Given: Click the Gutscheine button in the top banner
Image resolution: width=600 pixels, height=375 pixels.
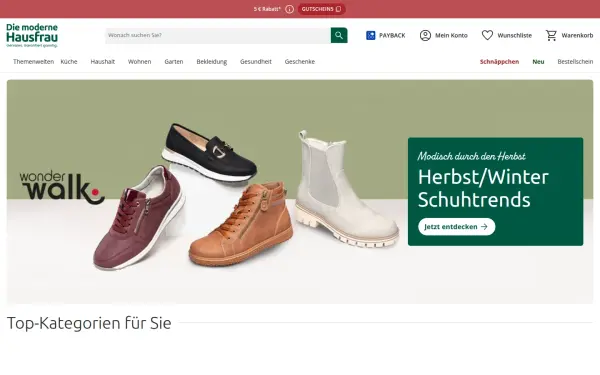Looking at the screenshot, I should tap(321, 9).
